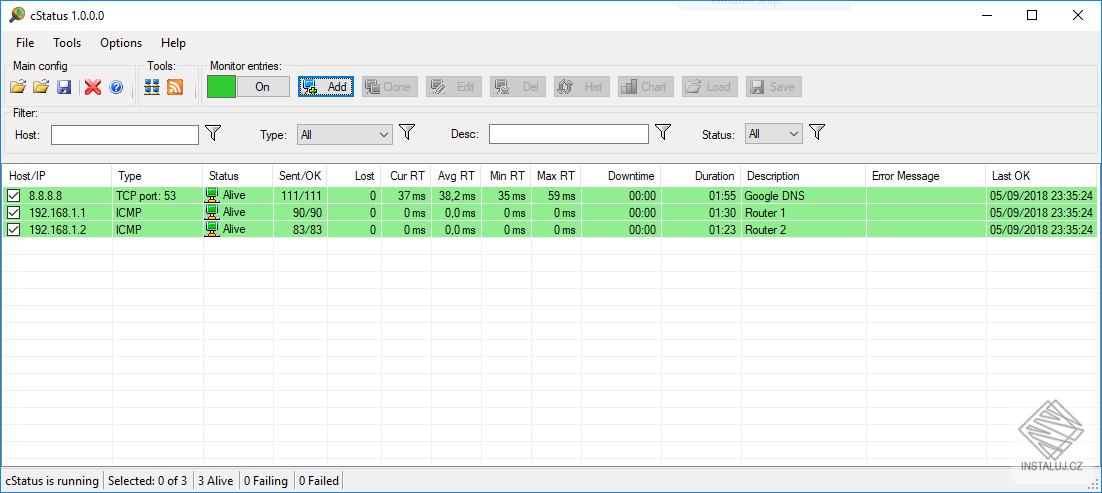1102x493 pixels.
Task: Click the Hist button
Action: click(x=582, y=87)
